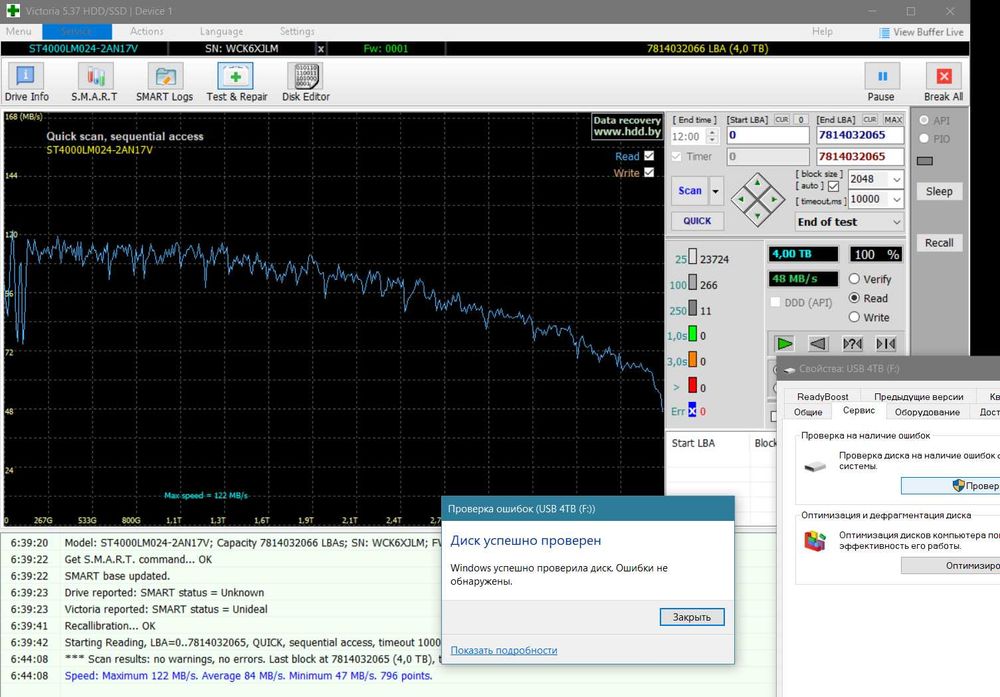Open the Actions menu
The width and height of the screenshot is (1000, 697).
click(x=147, y=32)
